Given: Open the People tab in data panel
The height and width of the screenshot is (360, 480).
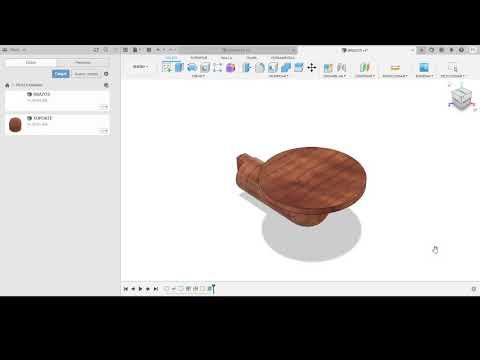Looking at the screenshot, I should (83, 63).
